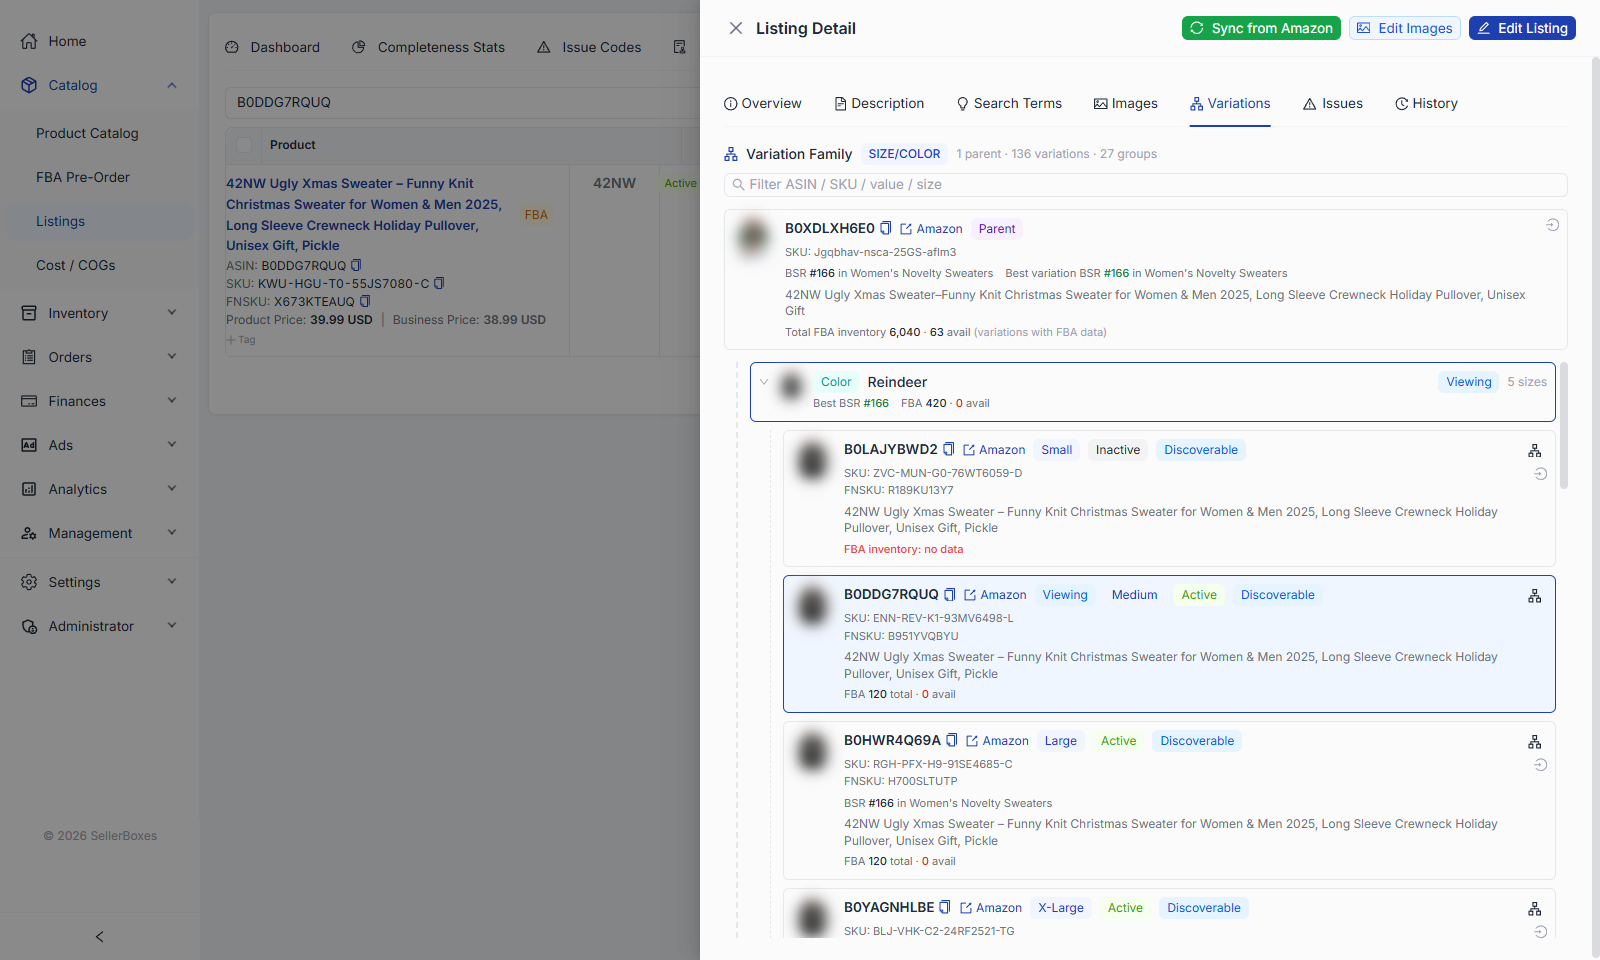Open 42NW Ugly Xmas Sweater listing title
Screen dimensions: 1600x960
tap(364, 214)
